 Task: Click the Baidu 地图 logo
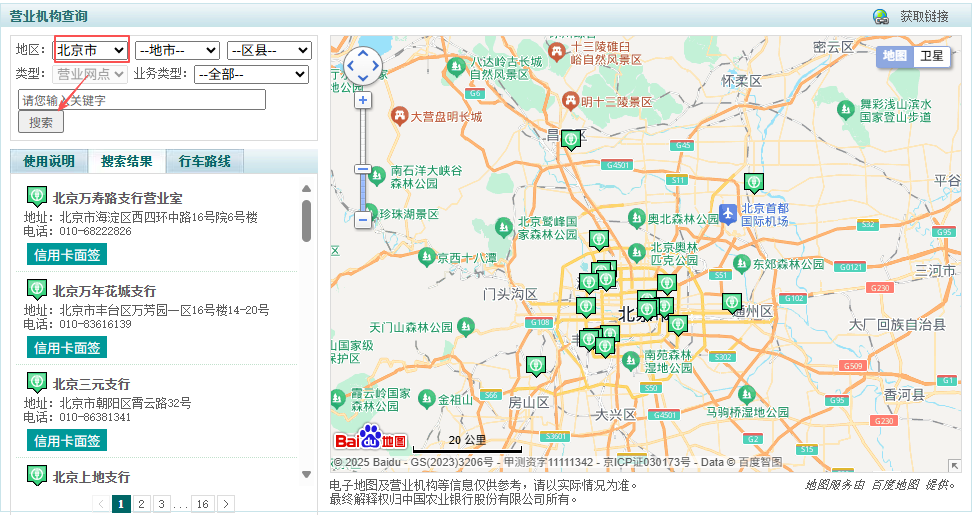tap(370, 438)
